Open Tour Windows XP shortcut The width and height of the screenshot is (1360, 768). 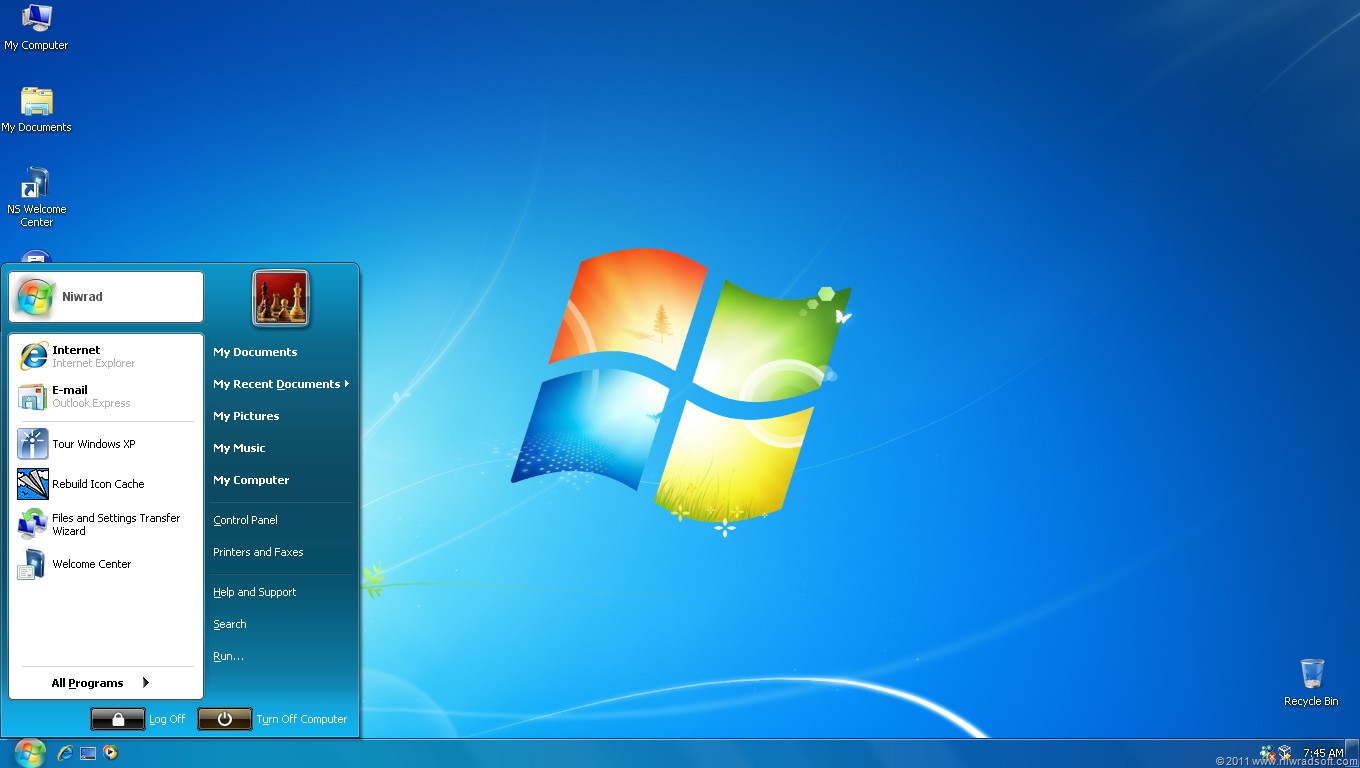pyautogui.click(x=92, y=444)
